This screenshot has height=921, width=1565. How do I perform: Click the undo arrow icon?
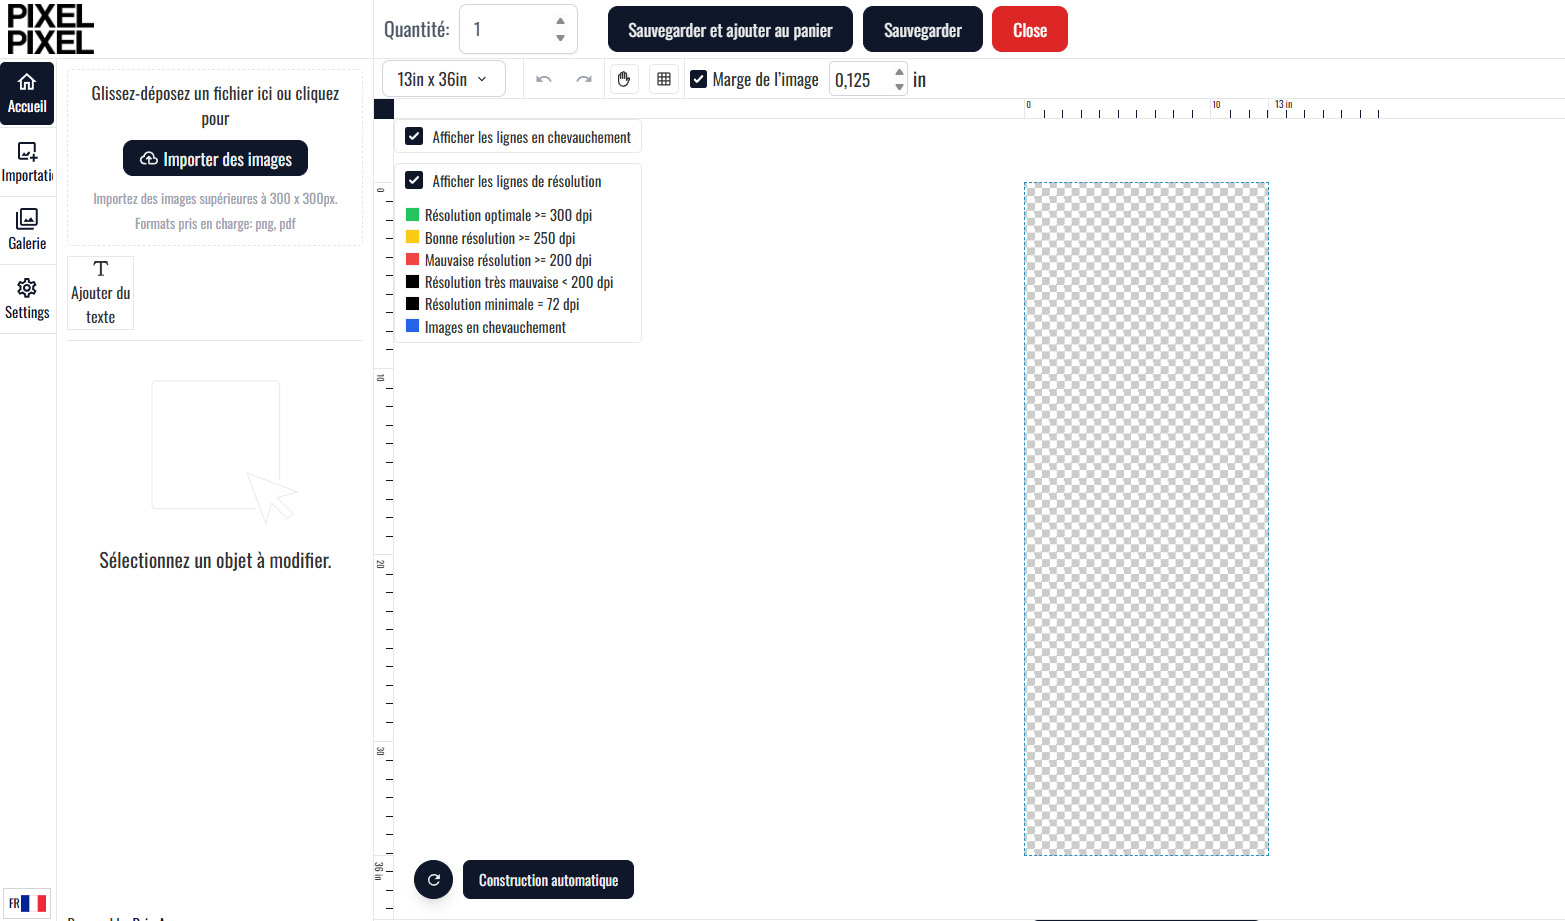[544, 79]
